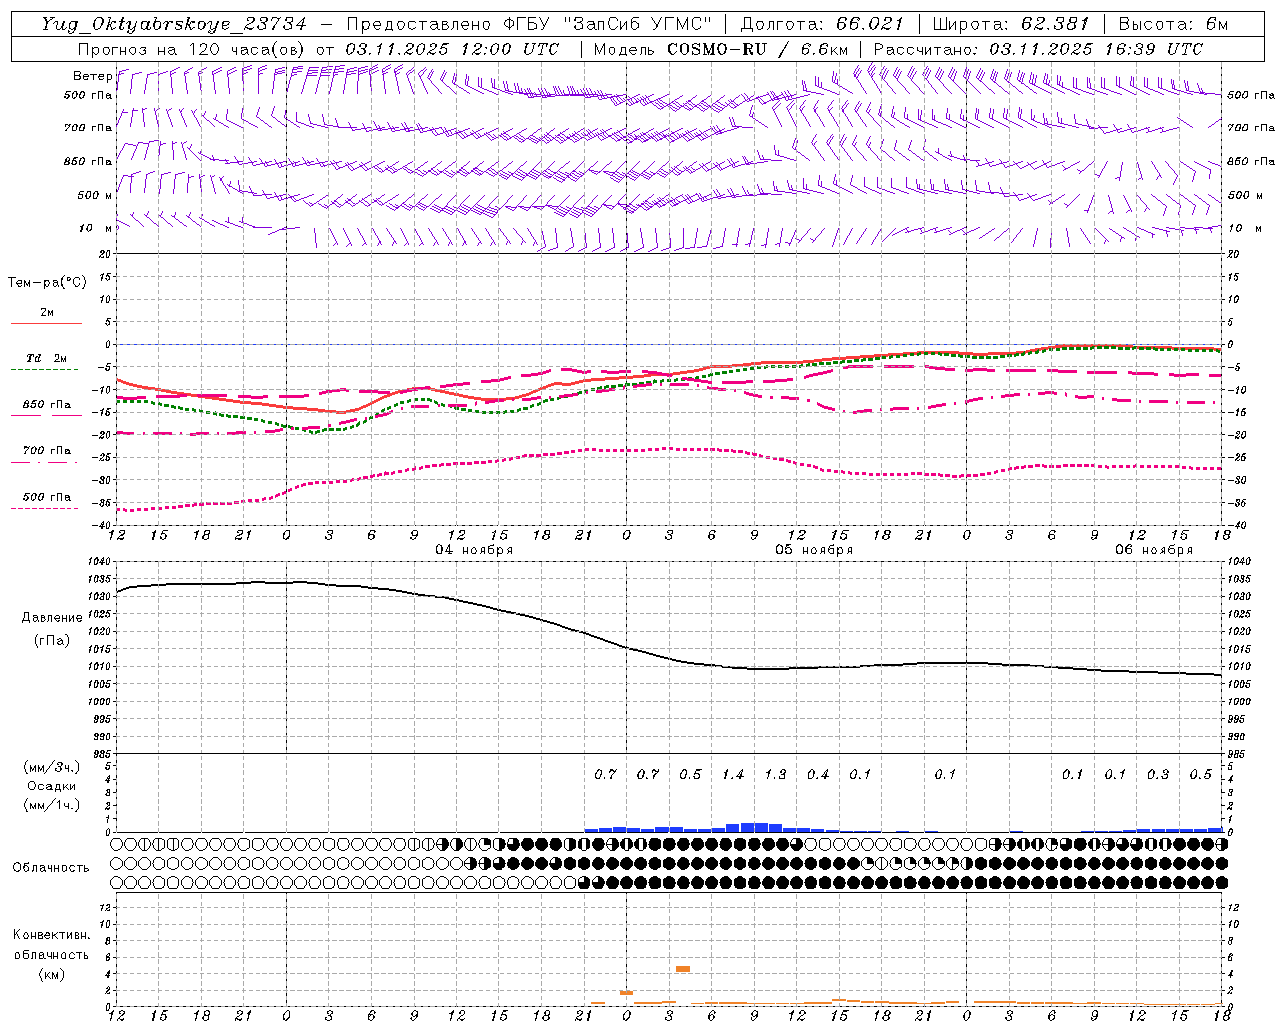Click the (мм/3ч.) precipitation unit label
The height and width of the screenshot is (1024, 1280).
(52, 767)
